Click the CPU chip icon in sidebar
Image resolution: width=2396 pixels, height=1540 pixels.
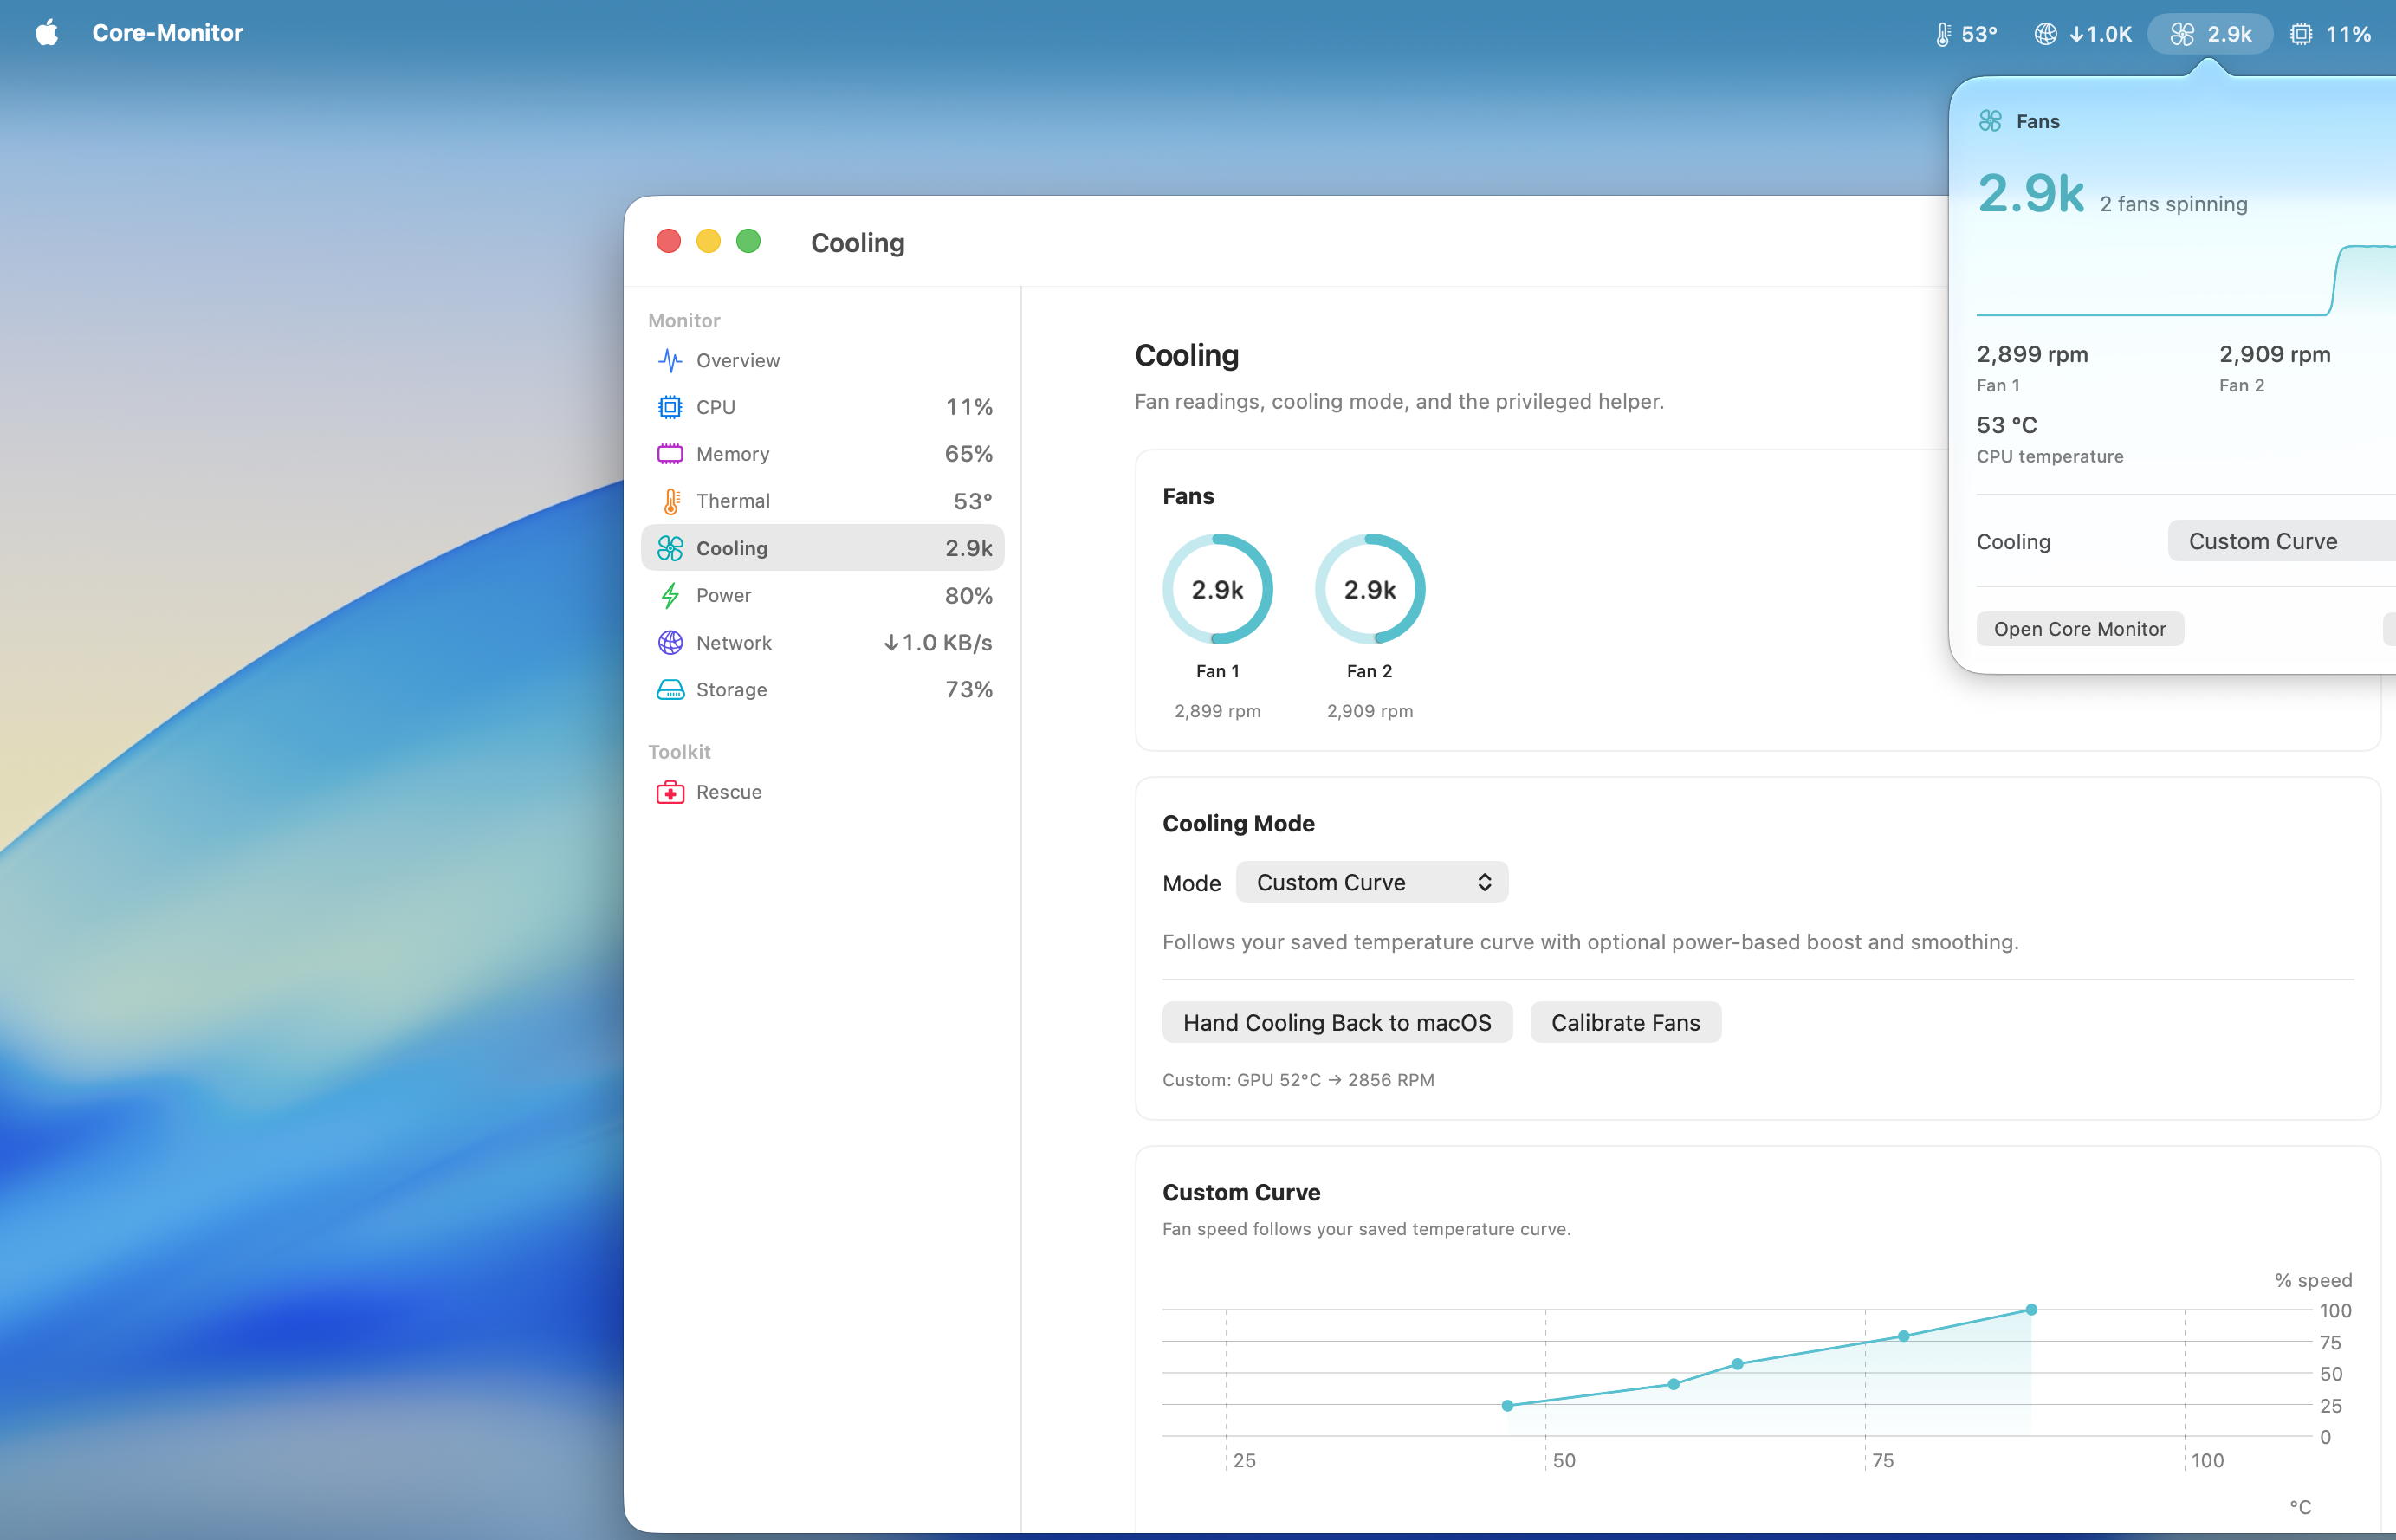670,407
